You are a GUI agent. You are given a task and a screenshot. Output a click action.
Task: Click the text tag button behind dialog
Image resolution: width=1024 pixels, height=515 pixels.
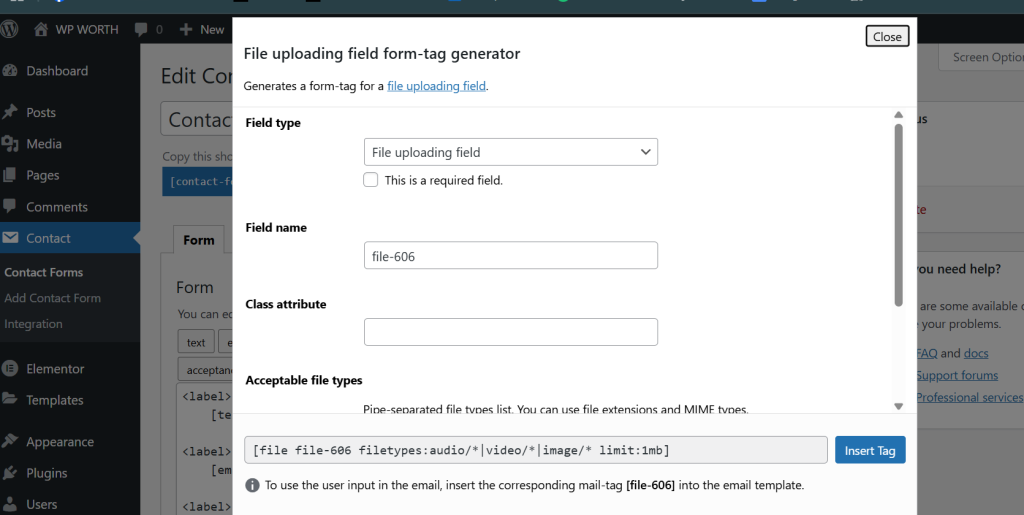coord(196,342)
